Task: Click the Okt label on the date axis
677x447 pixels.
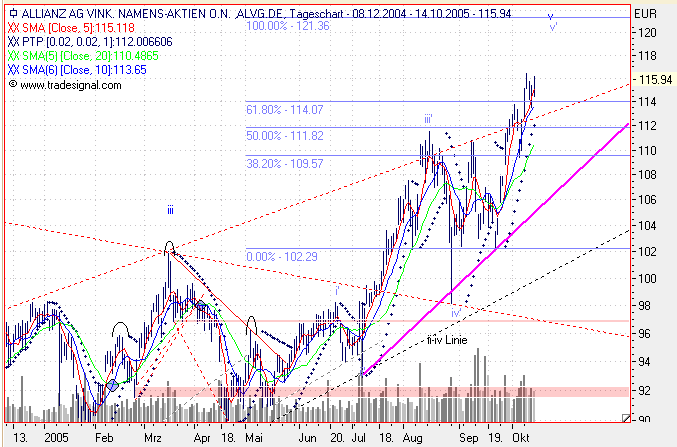Action: (x=521, y=437)
